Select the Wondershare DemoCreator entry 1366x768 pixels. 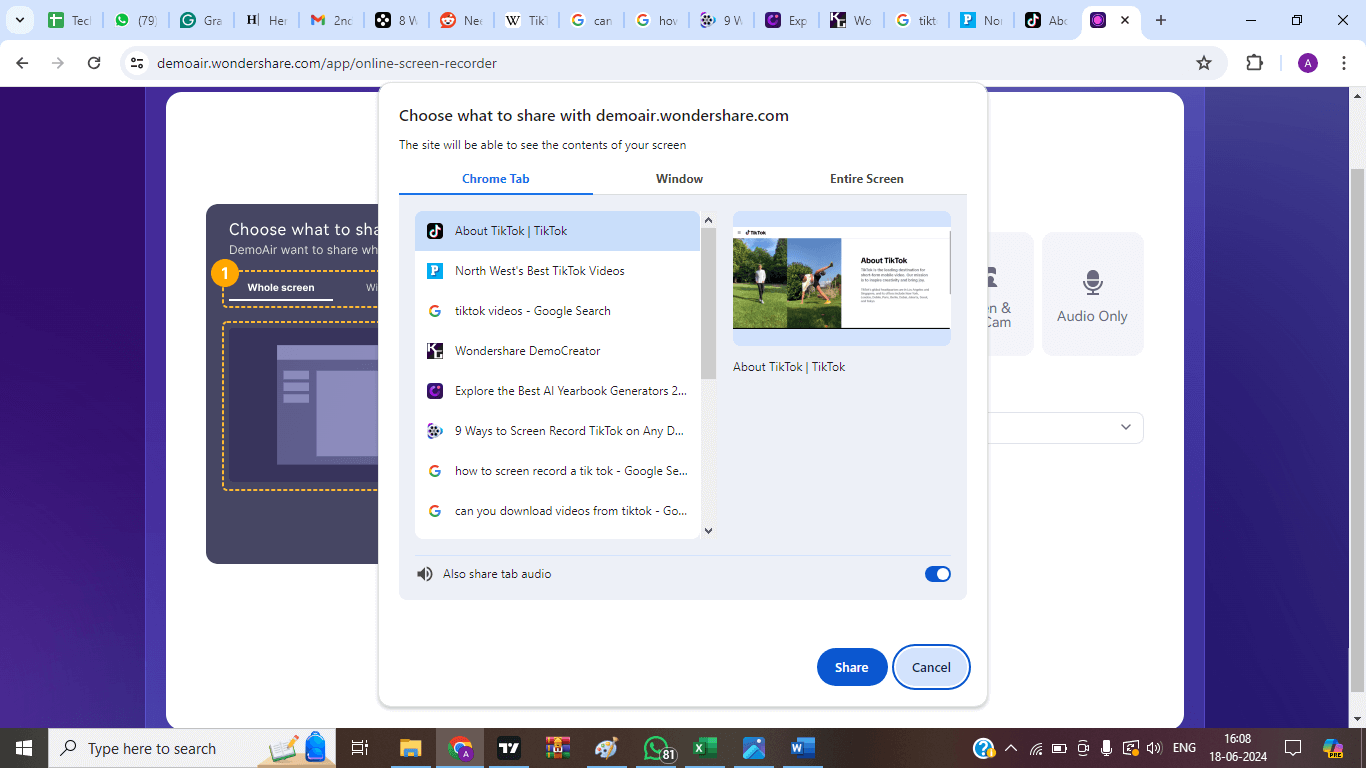pyautogui.click(x=557, y=351)
